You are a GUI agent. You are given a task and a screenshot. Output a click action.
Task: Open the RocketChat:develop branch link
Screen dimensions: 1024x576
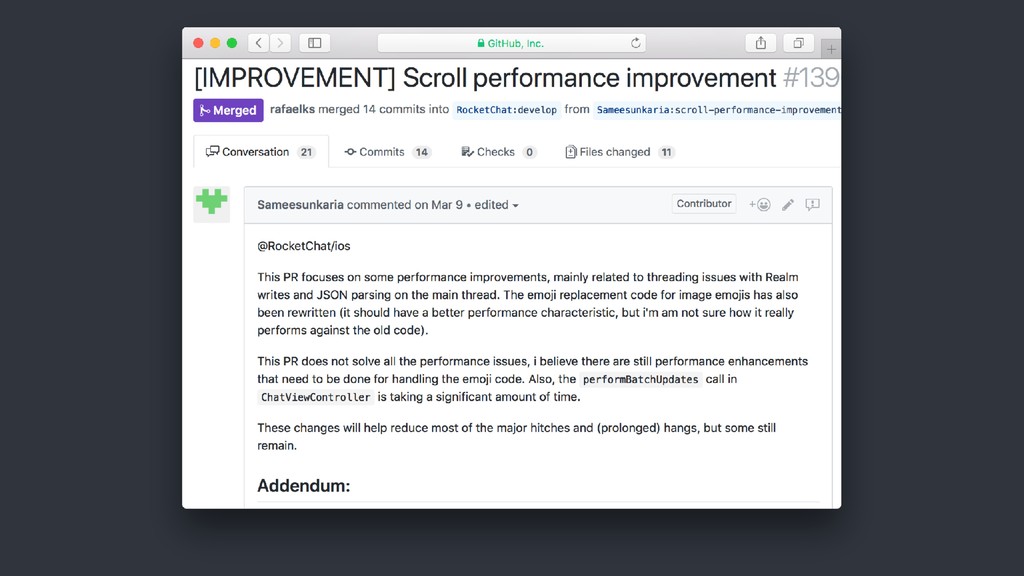coord(506,110)
